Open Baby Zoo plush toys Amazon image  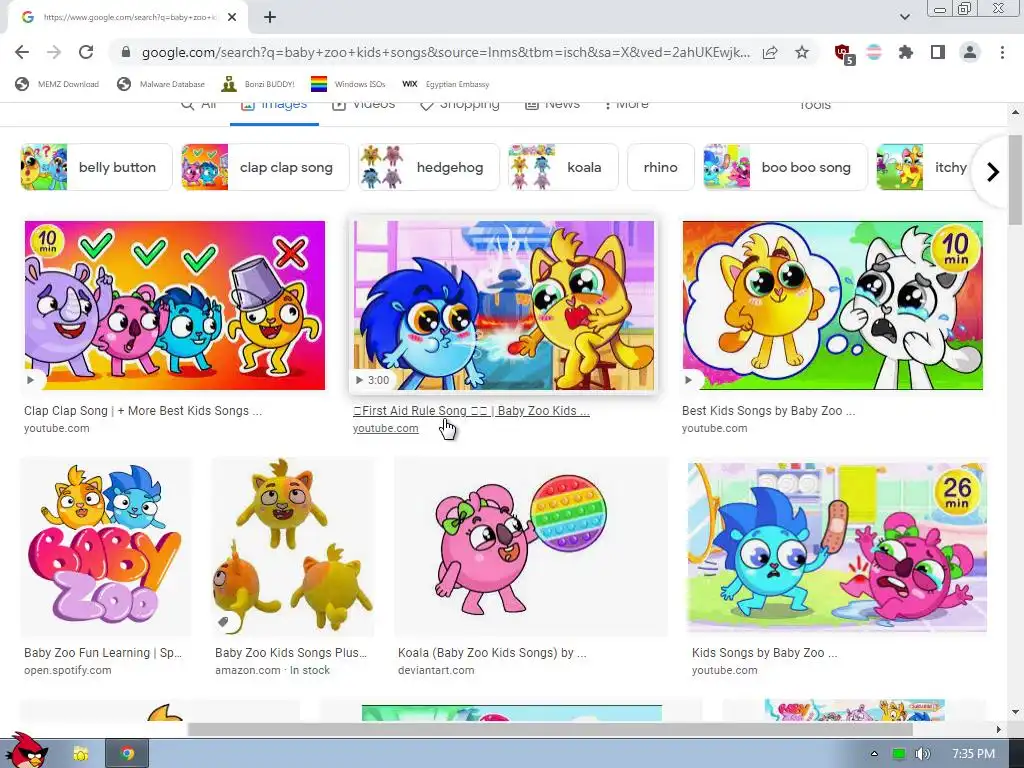293,547
